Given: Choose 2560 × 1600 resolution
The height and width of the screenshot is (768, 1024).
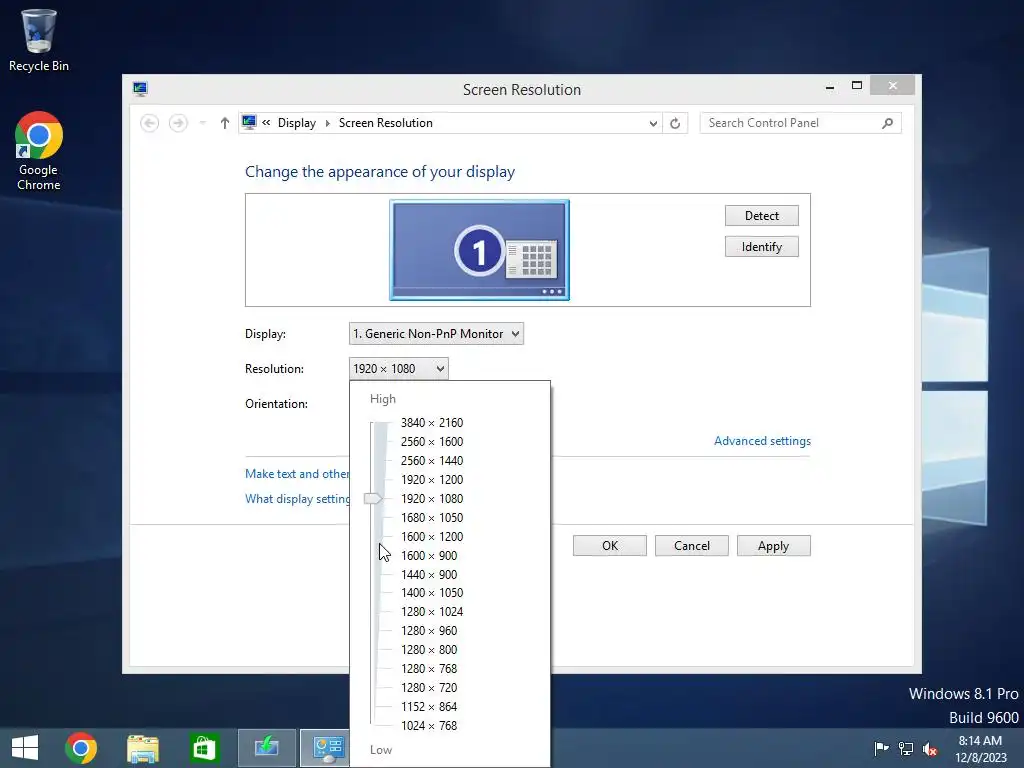Looking at the screenshot, I should coord(432,442).
